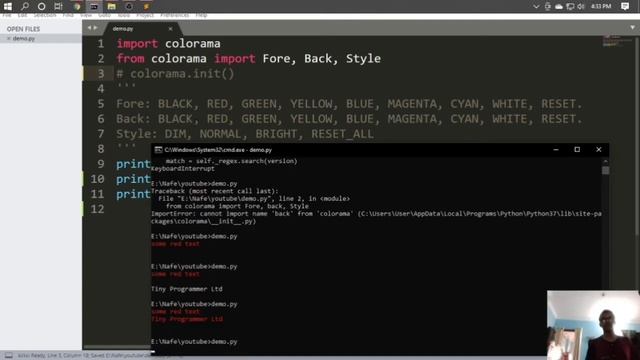Click the minimap preview in the editor
Image resolution: width=640 pixels, height=360 pixels.
point(617,41)
